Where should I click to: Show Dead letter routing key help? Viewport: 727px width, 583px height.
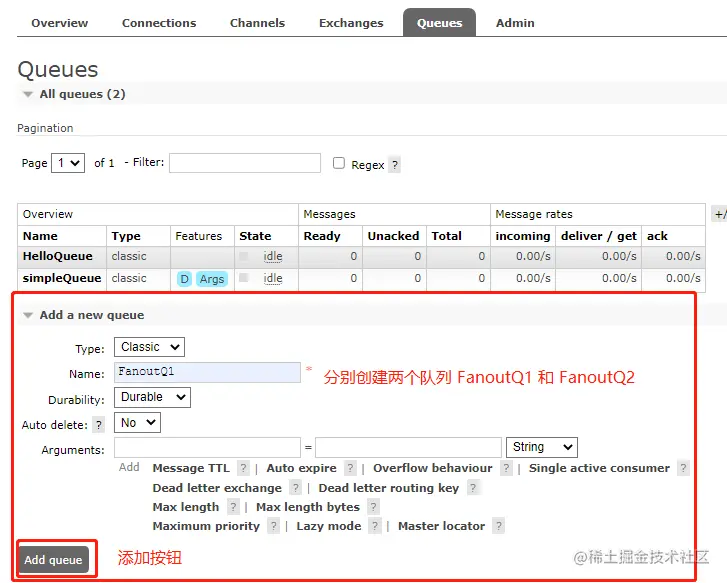coord(473,488)
